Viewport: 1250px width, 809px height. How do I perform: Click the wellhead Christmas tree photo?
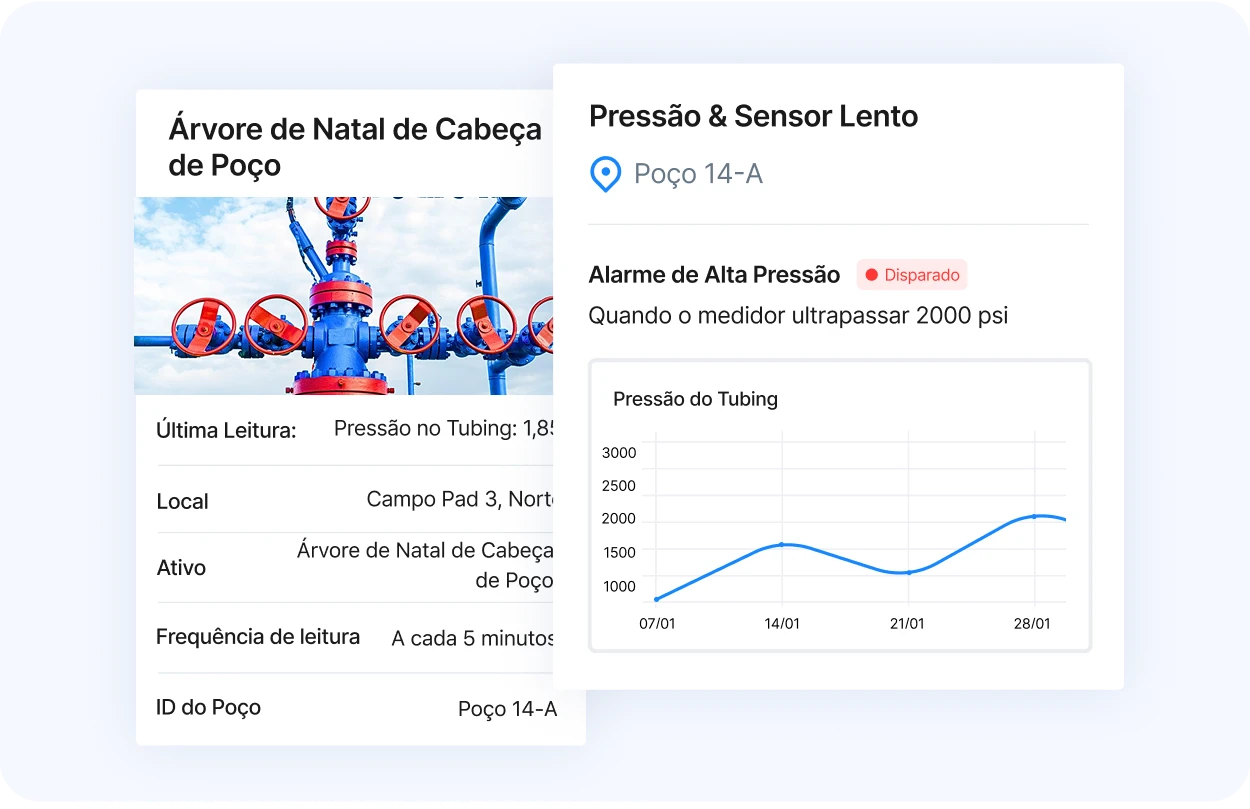344,295
